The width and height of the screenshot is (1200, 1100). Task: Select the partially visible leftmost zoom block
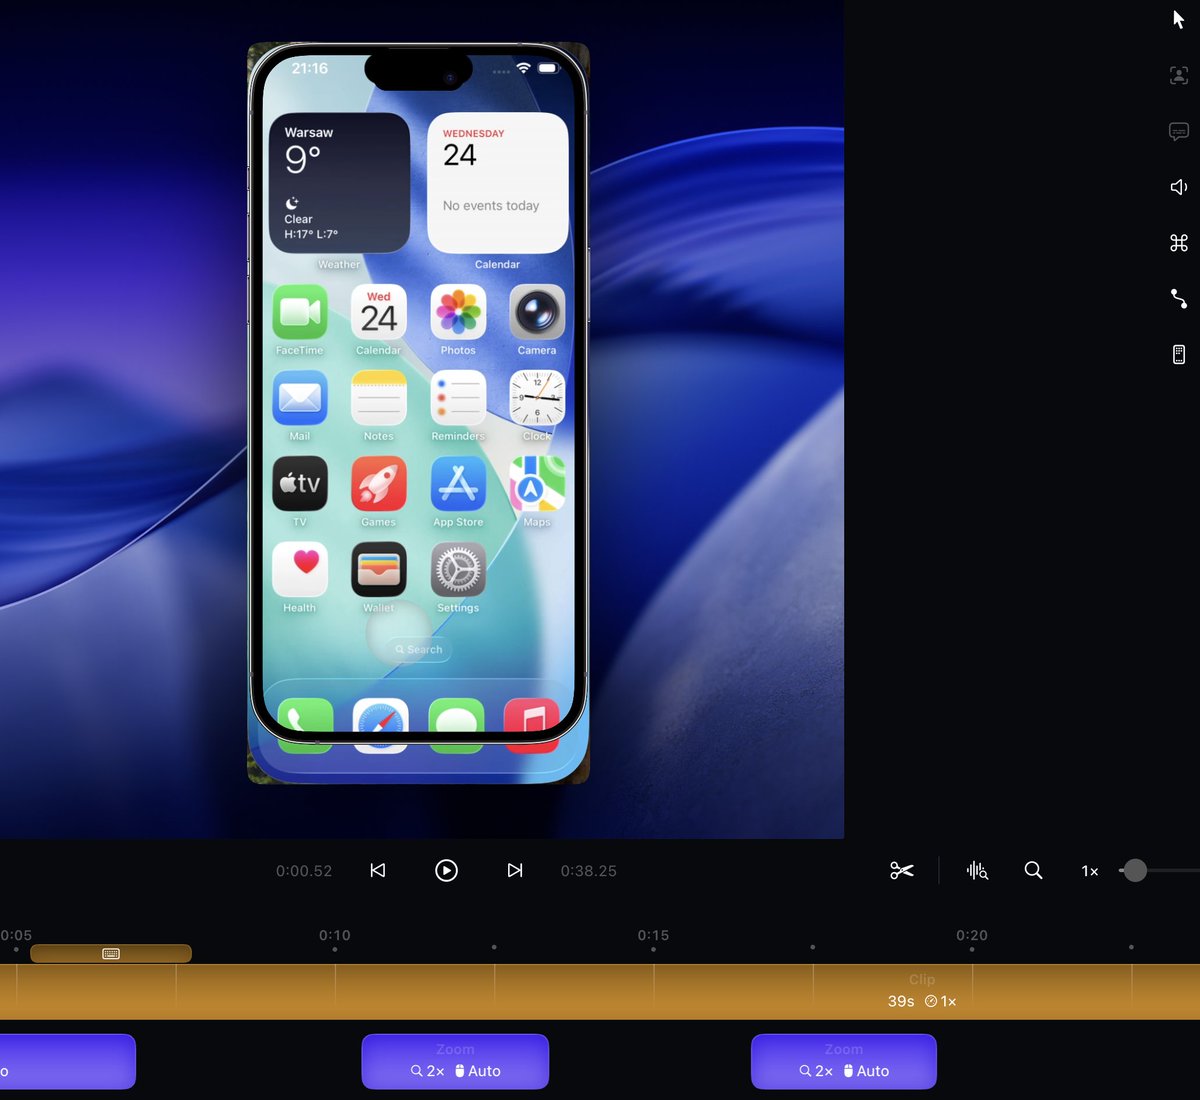tap(67, 1061)
